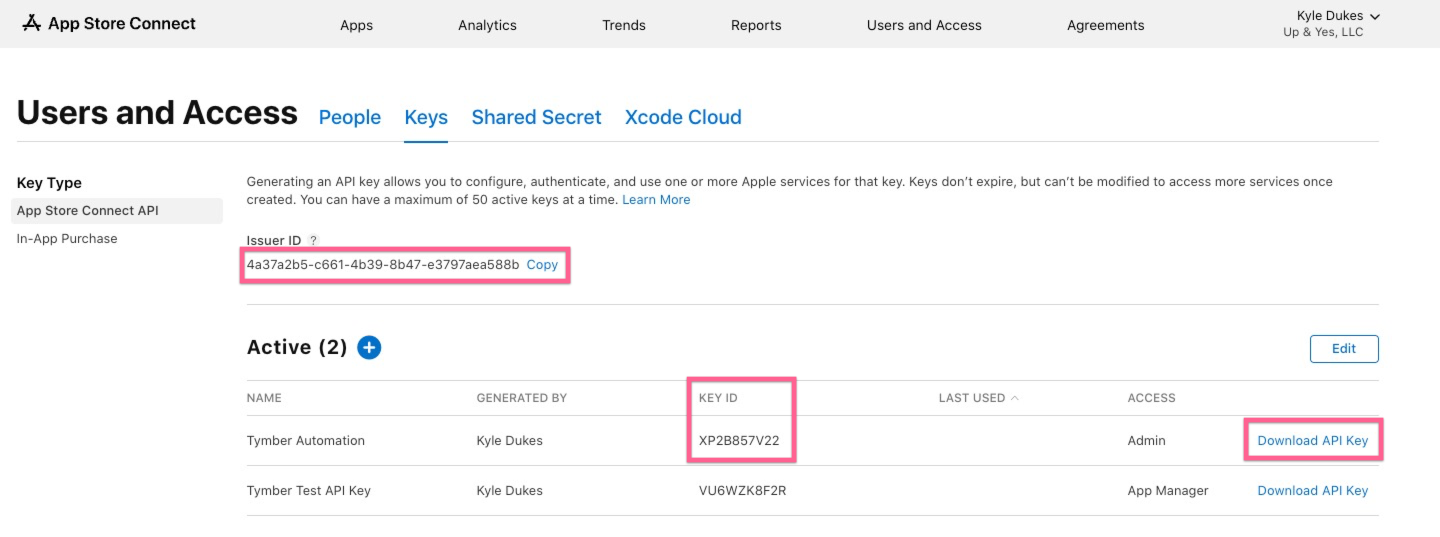The image size is (1440, 537).
Task: Download API Key for Tymber Automation
Action: coord(1312,441)
